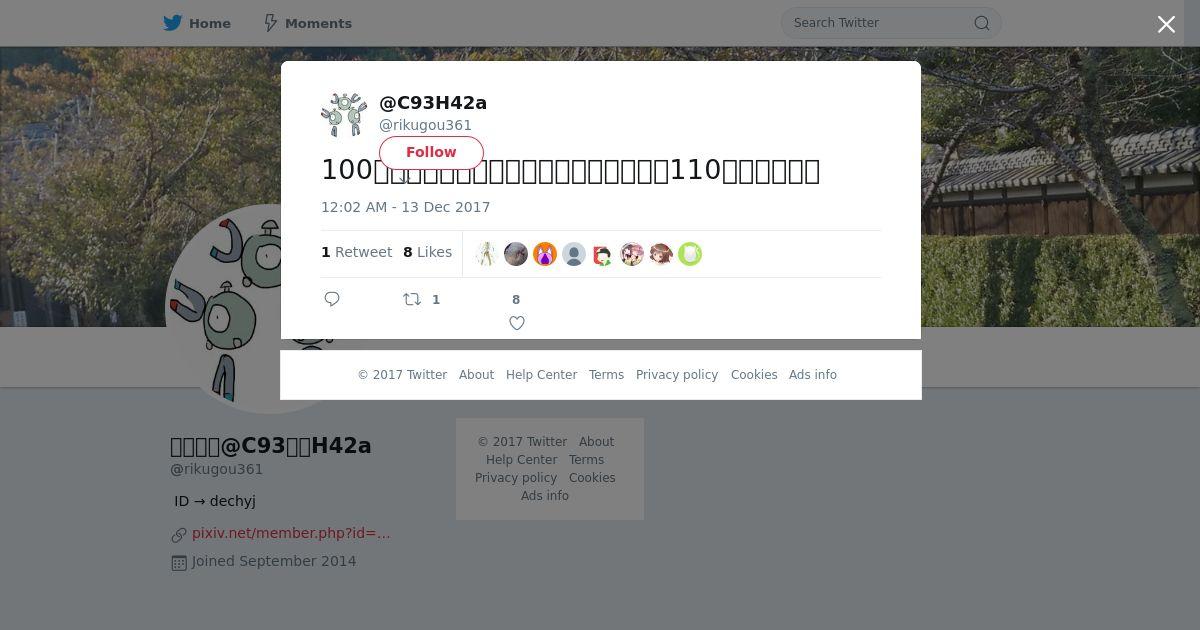Open Ads info in the modal footer
The image size is (1200, 630).
813,375
